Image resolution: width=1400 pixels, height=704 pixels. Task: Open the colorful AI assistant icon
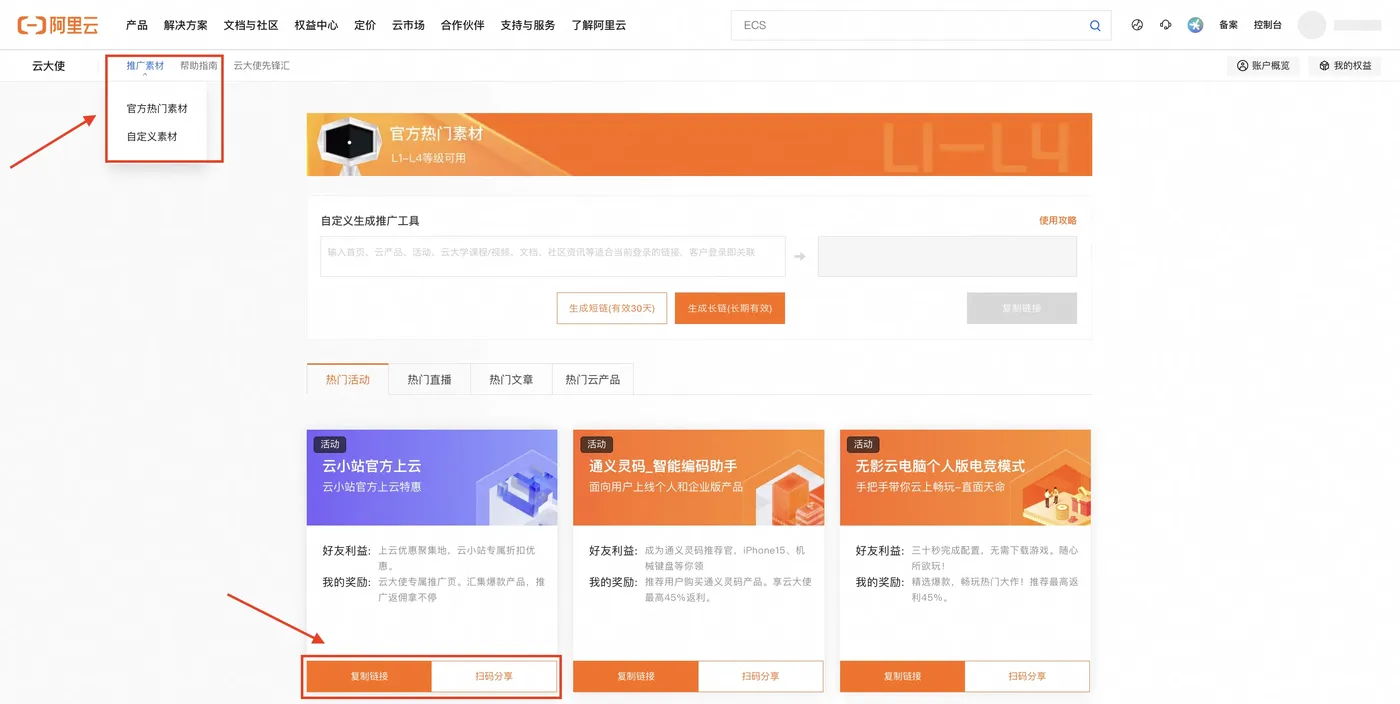pyautogui.click(x=1195, y=25)
